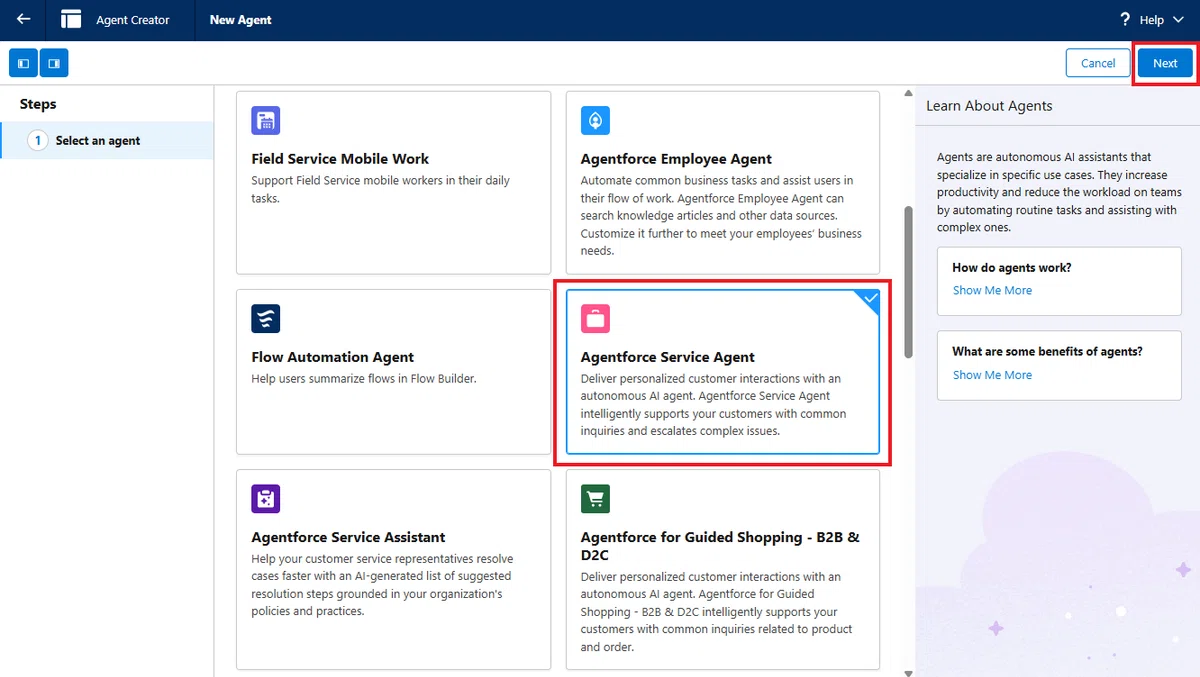
Task: Click the back arrow in the header
Action: (23, 19)
